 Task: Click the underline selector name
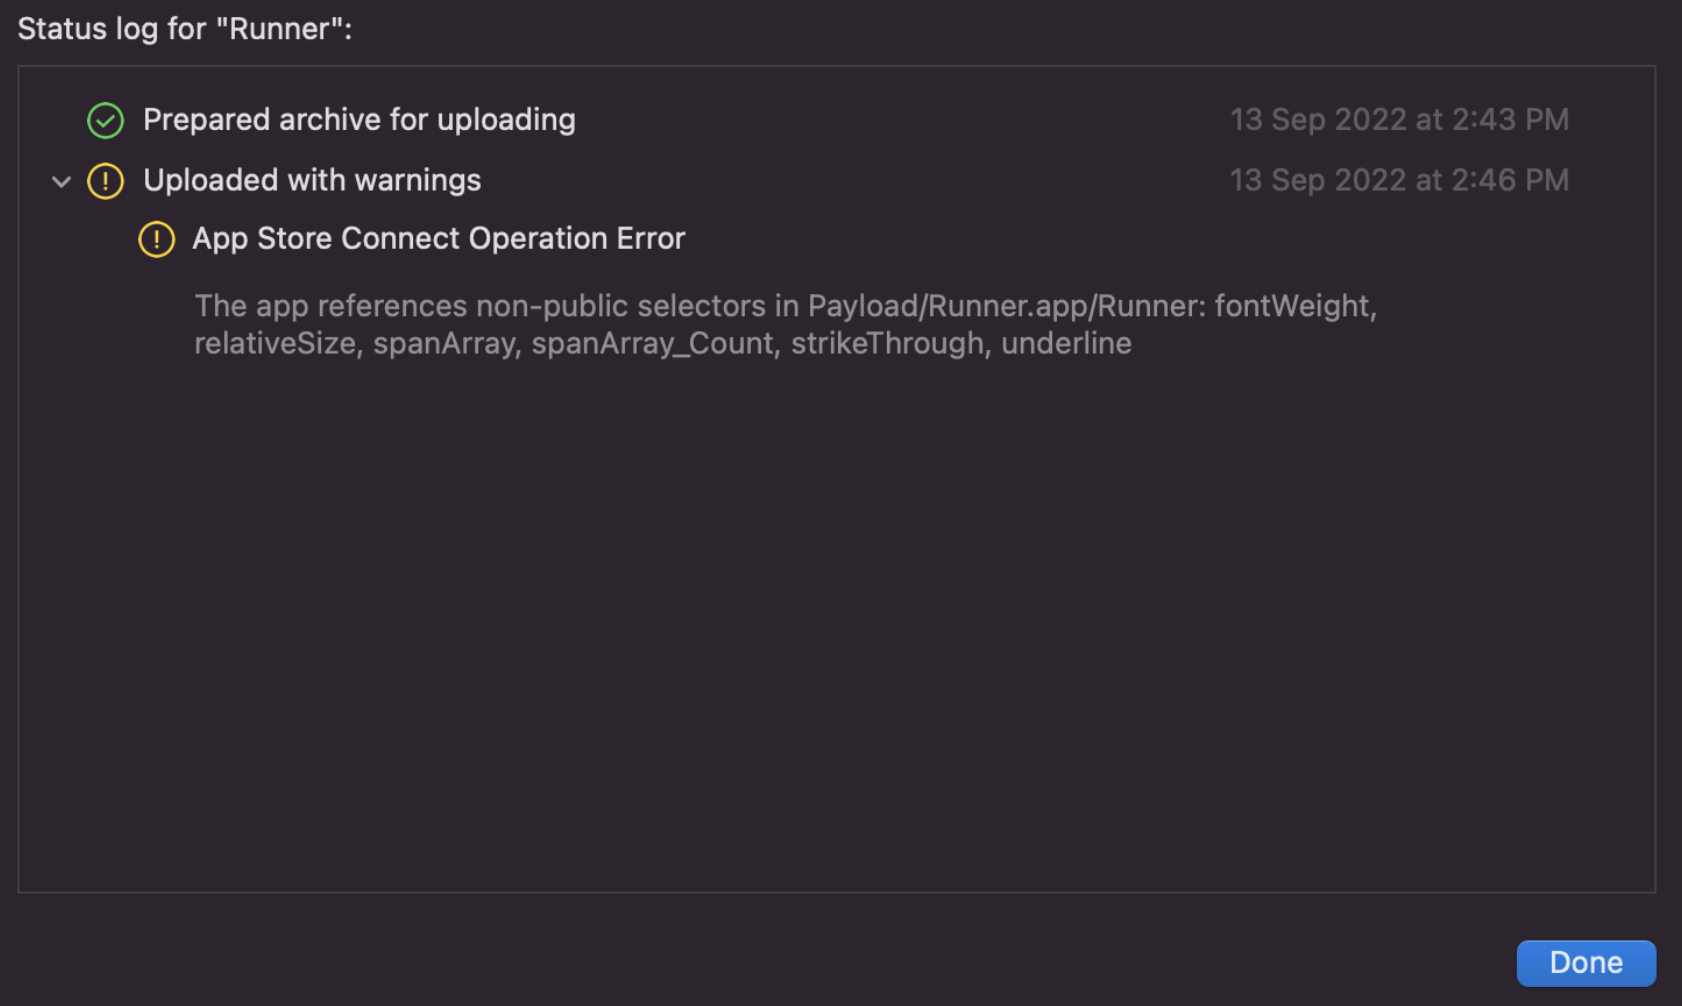[1066, 344]
